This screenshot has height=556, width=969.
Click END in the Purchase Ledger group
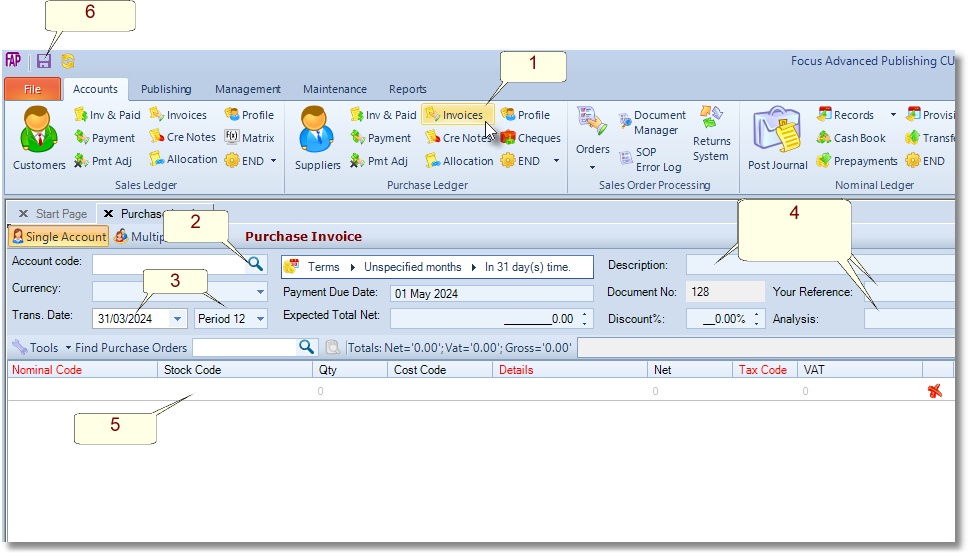click(x=521, y=161)
